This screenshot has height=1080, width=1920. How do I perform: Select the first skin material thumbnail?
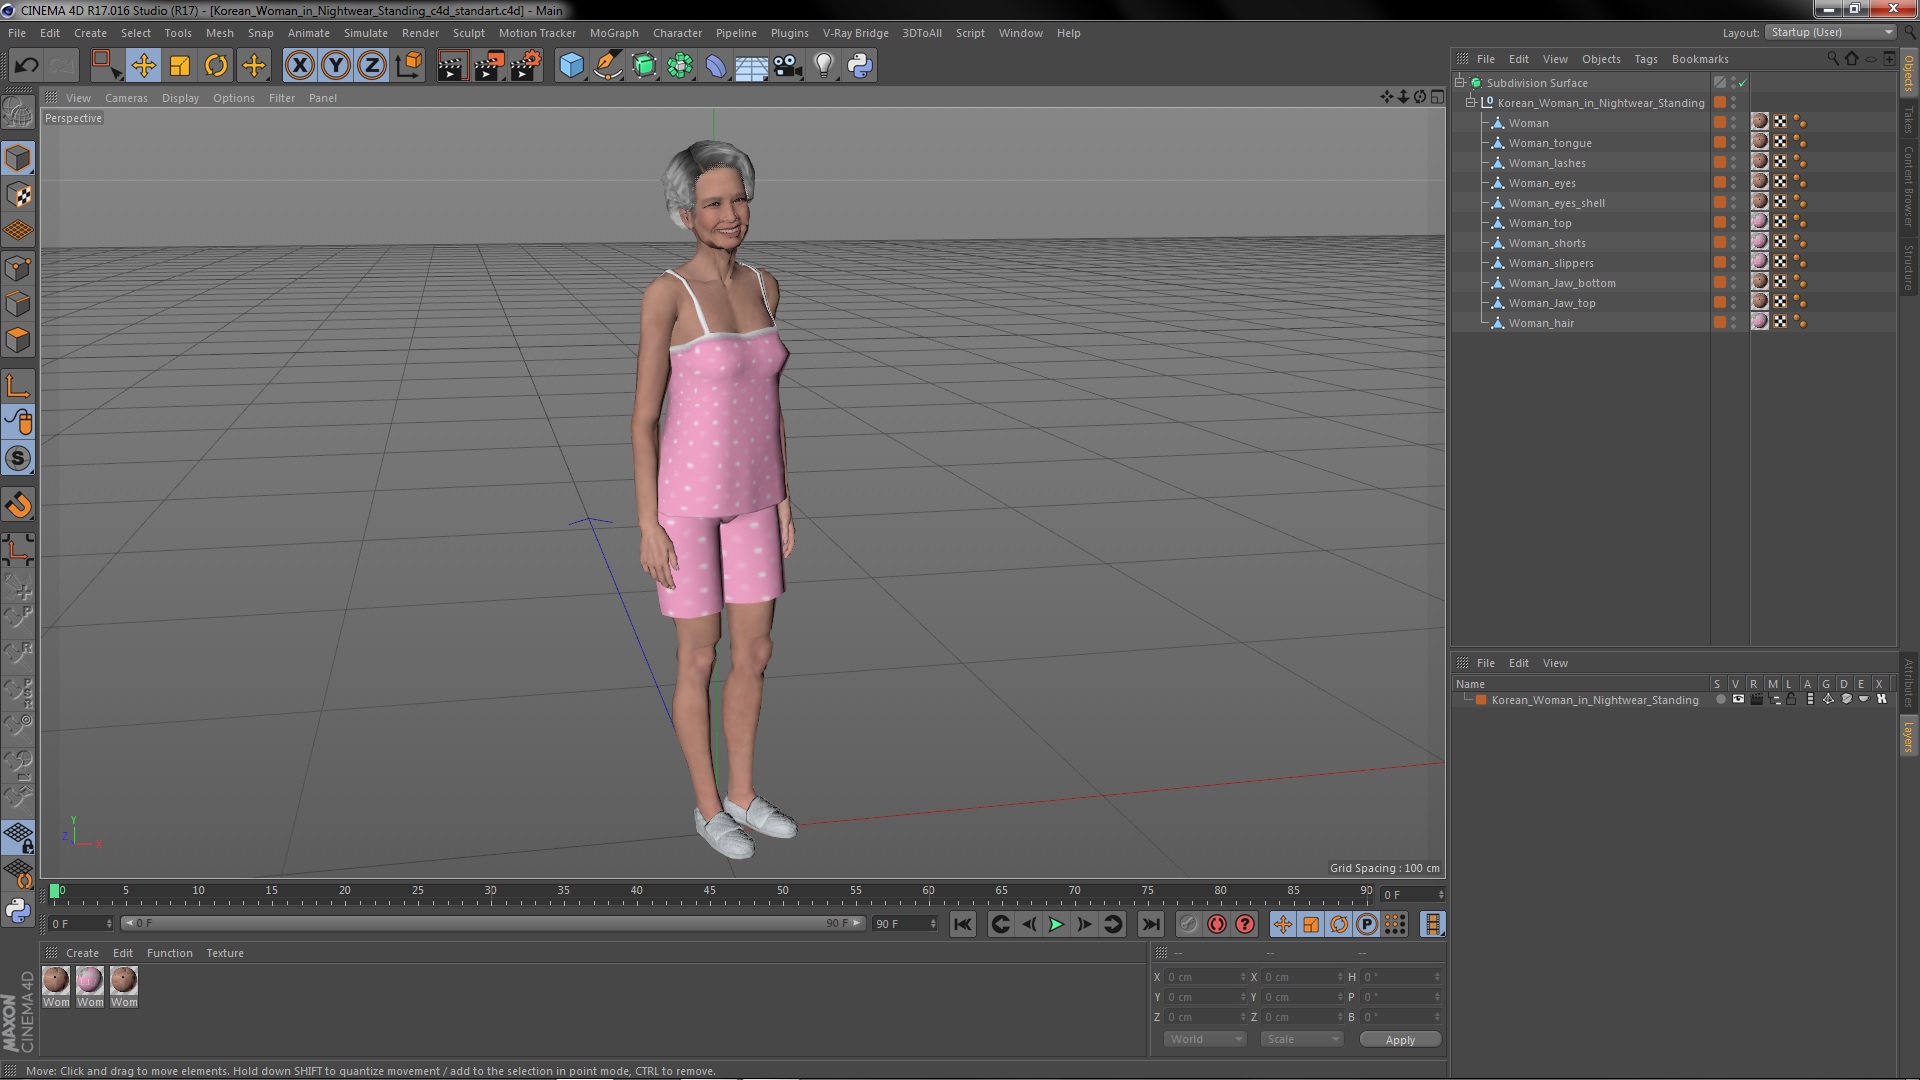[x=56, y=980]
